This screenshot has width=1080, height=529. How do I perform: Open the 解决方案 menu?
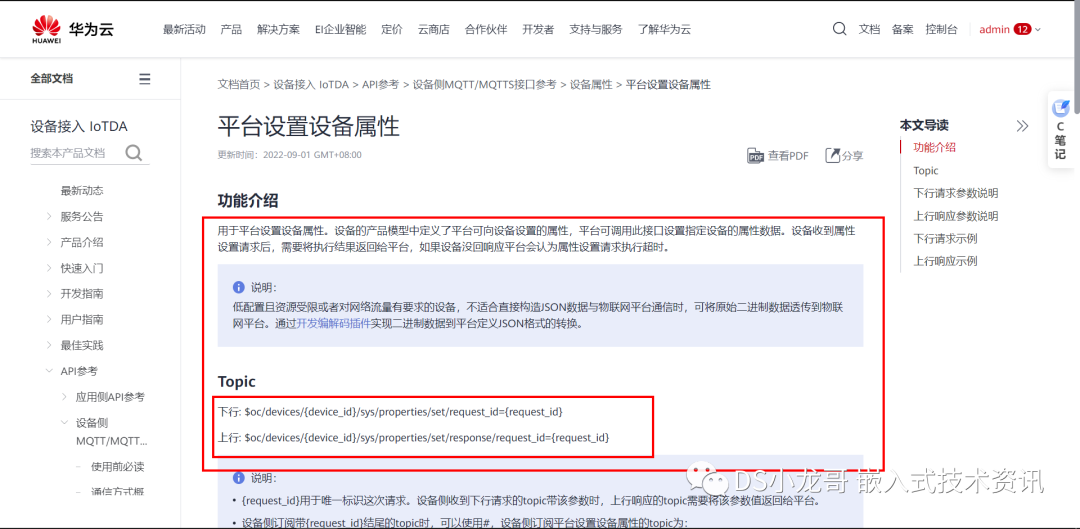click(x=278, y=30)
